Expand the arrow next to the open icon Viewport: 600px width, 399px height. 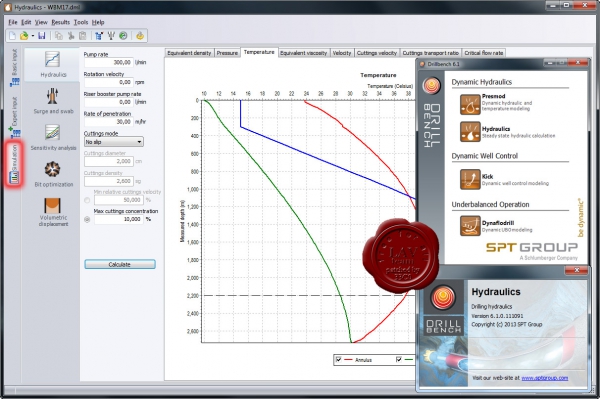click(33, 36)
